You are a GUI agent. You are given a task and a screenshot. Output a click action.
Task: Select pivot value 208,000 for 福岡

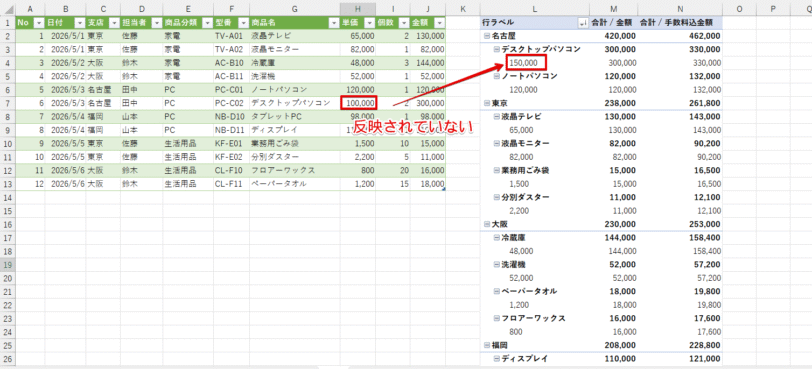pyautogui.click(x=614, y=345)
